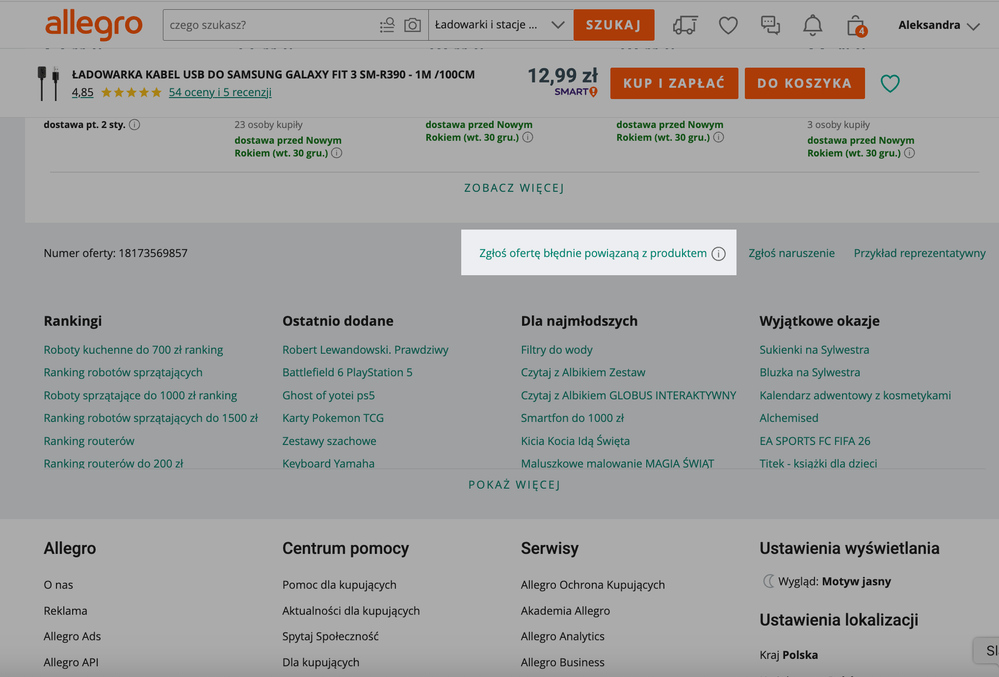Open the messages chat icon
The width and height of the screenshot is (999, 677).
[770, 25]
